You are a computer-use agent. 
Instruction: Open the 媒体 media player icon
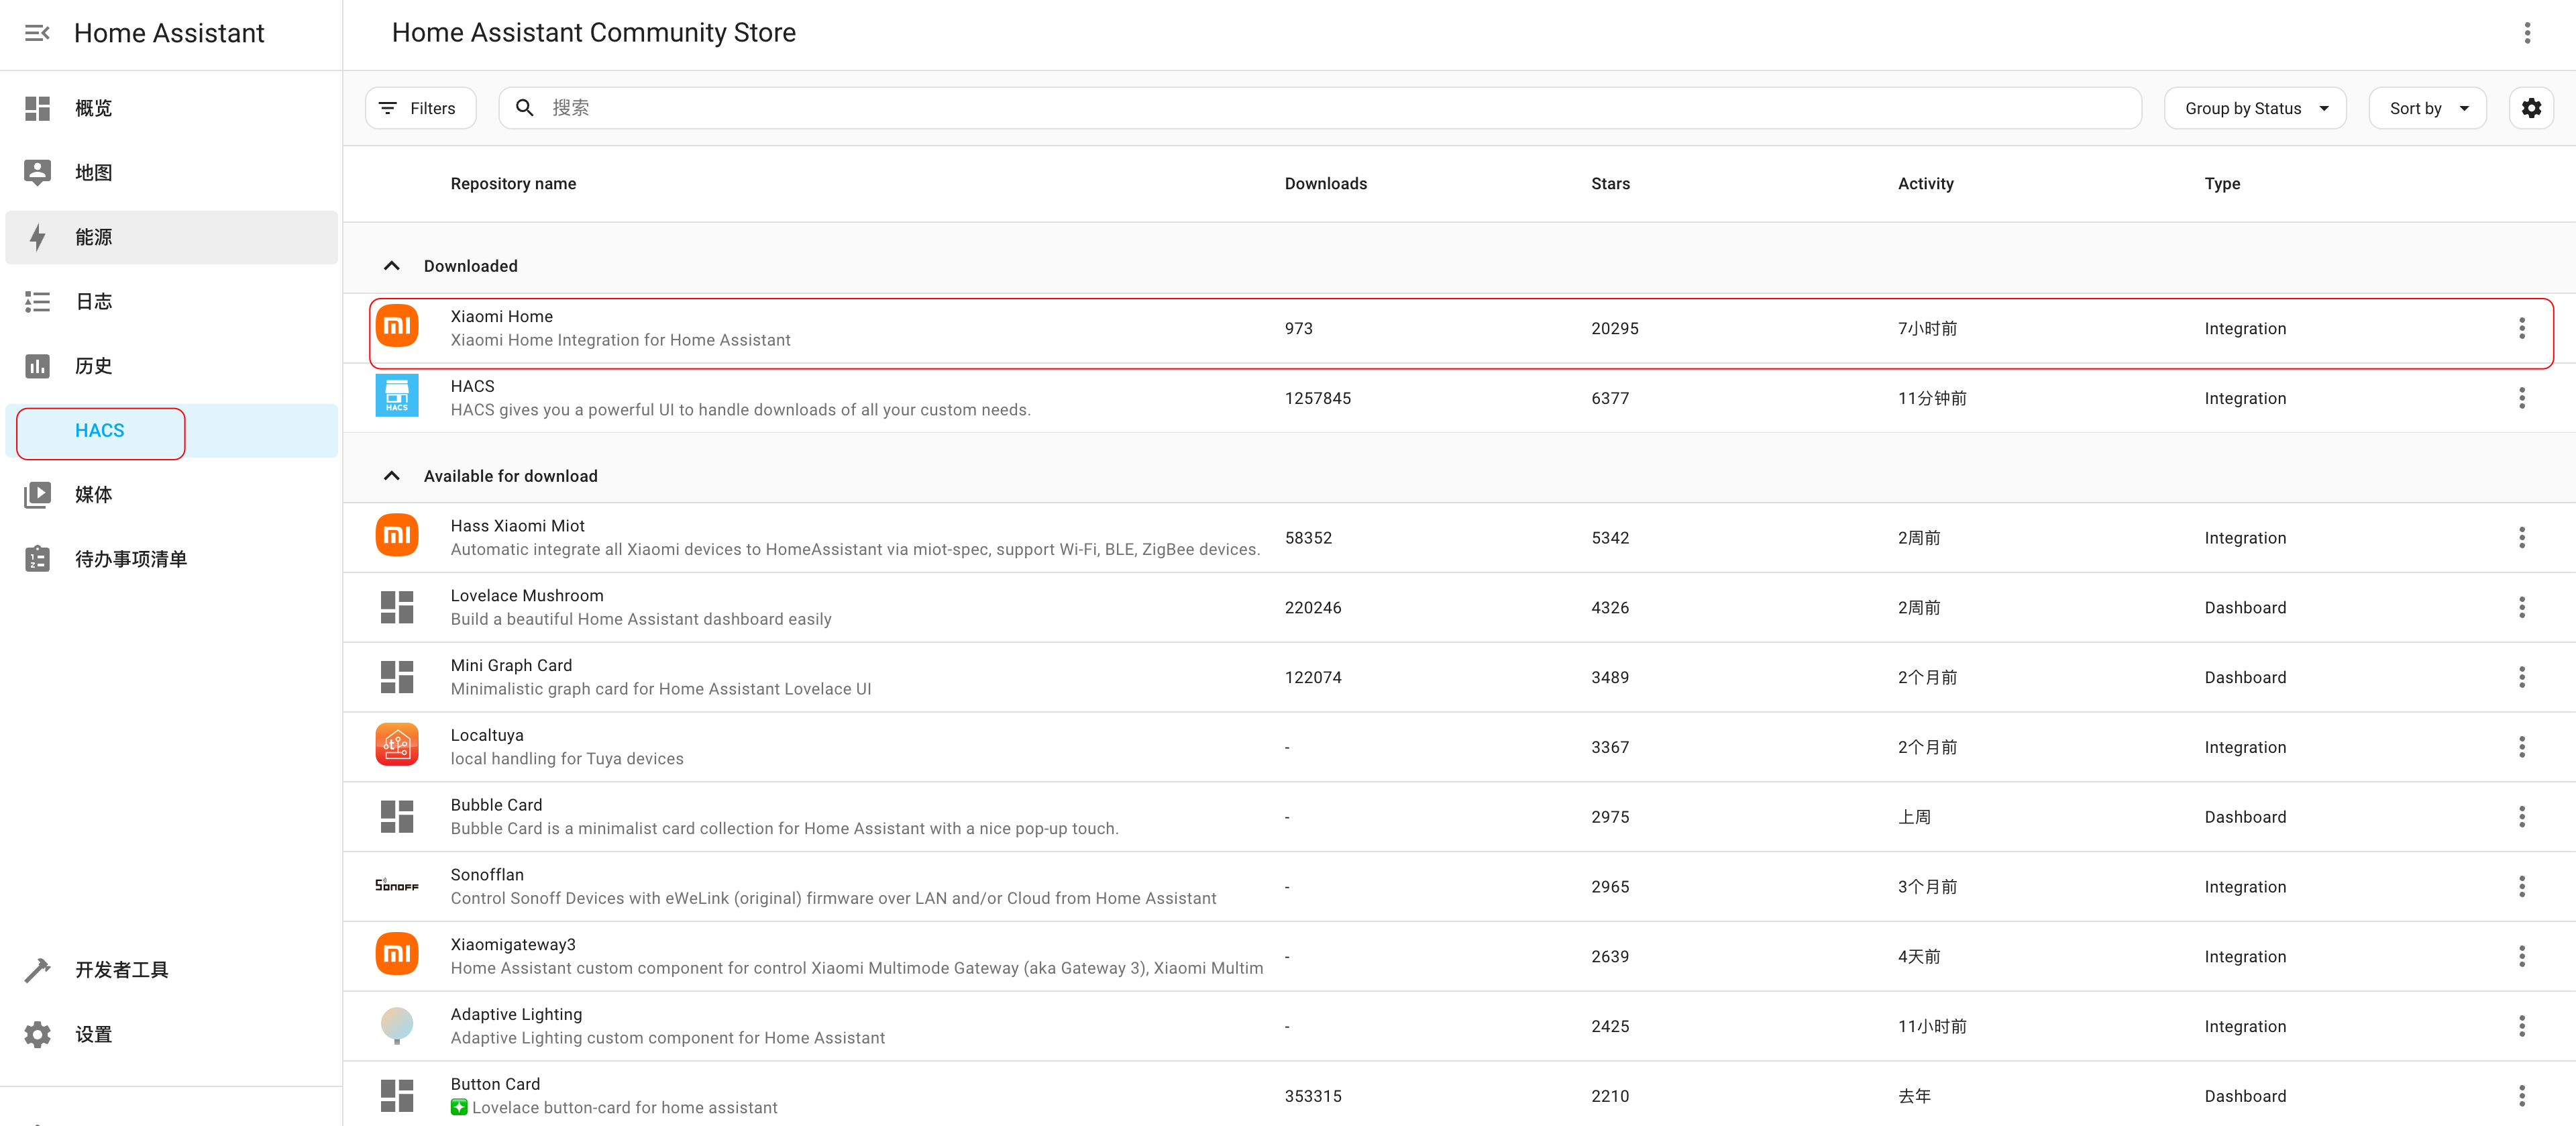[x=37, y=494]
